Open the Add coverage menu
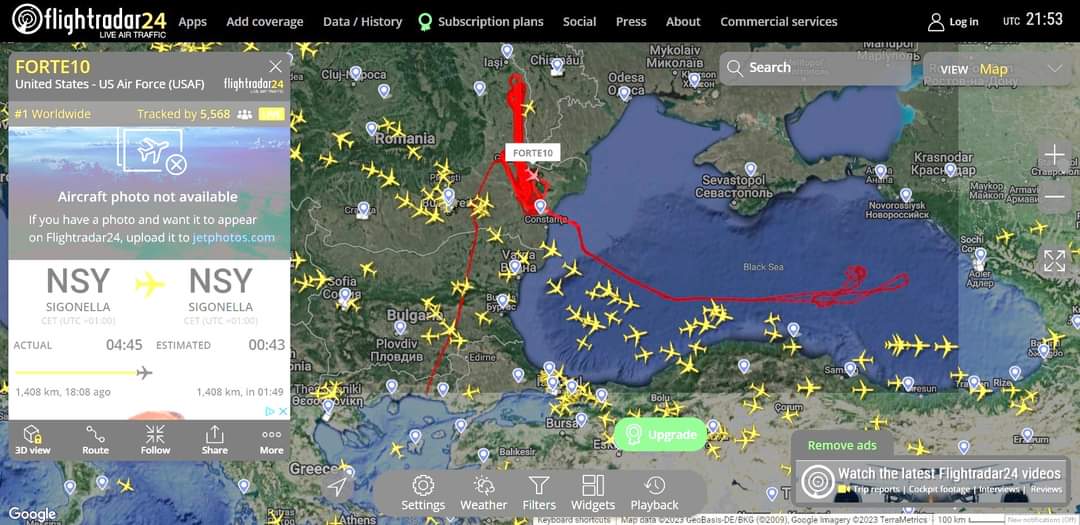The image size is (1080, 525). click(x=264, y=21)
